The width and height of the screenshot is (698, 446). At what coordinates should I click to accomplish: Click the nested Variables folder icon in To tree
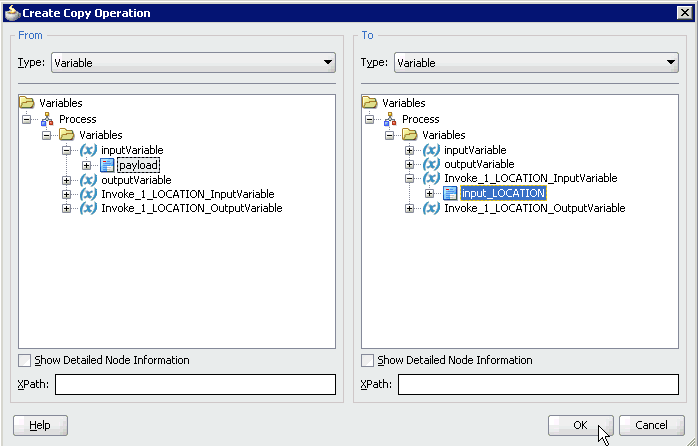coord(410,134)
